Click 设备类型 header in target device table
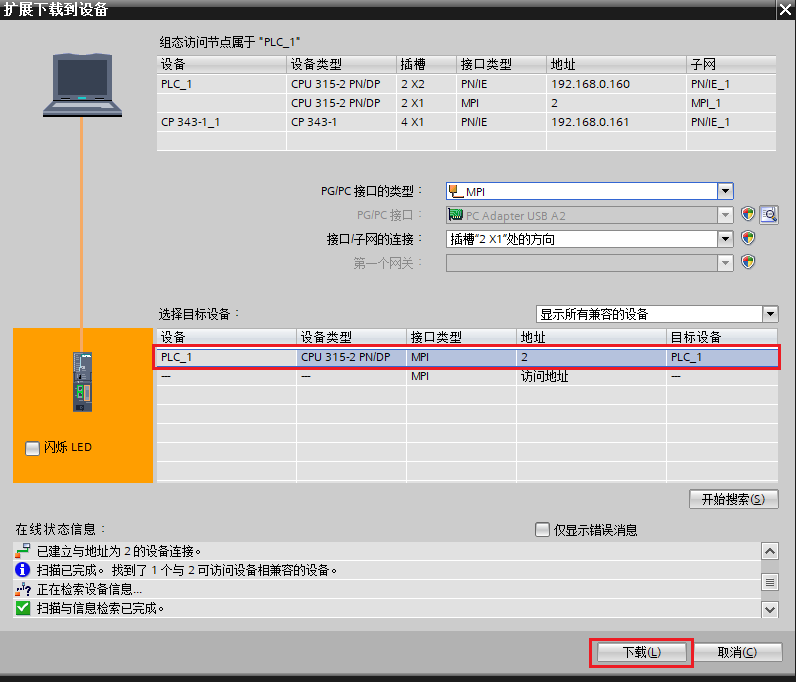Screen dimensions: 797x682 [351, 337]
